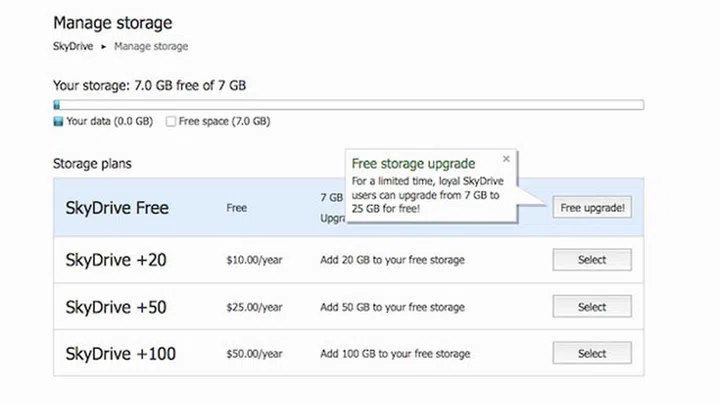The height and width of the screenshot is (405, 720).
Task: Click the SkyDrive +100 plan name
Action: pyautogui.click(x=119, y=353)
